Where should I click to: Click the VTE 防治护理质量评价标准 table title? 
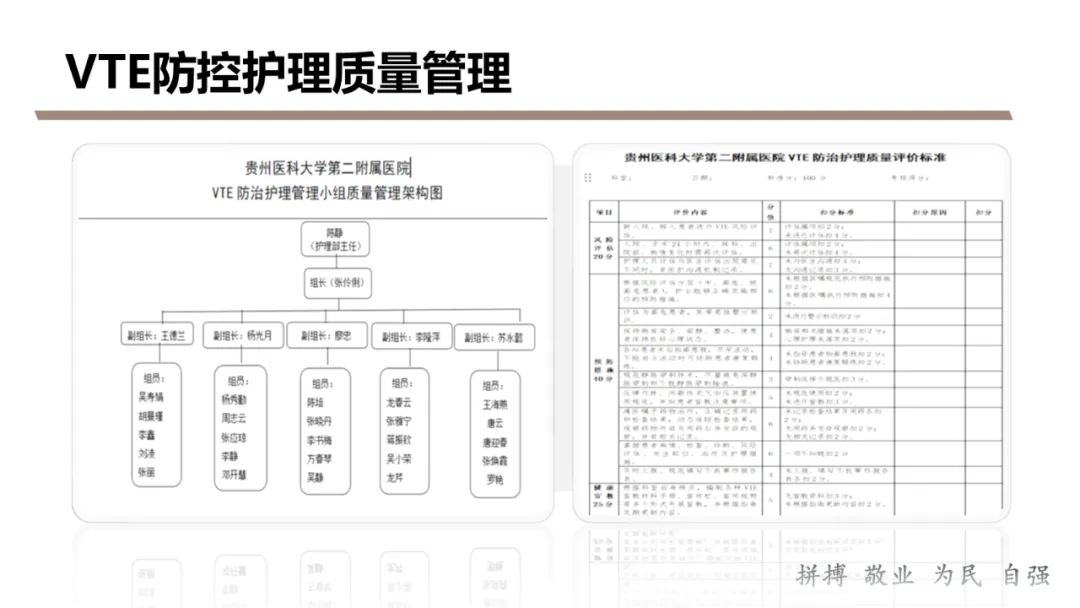785,158
